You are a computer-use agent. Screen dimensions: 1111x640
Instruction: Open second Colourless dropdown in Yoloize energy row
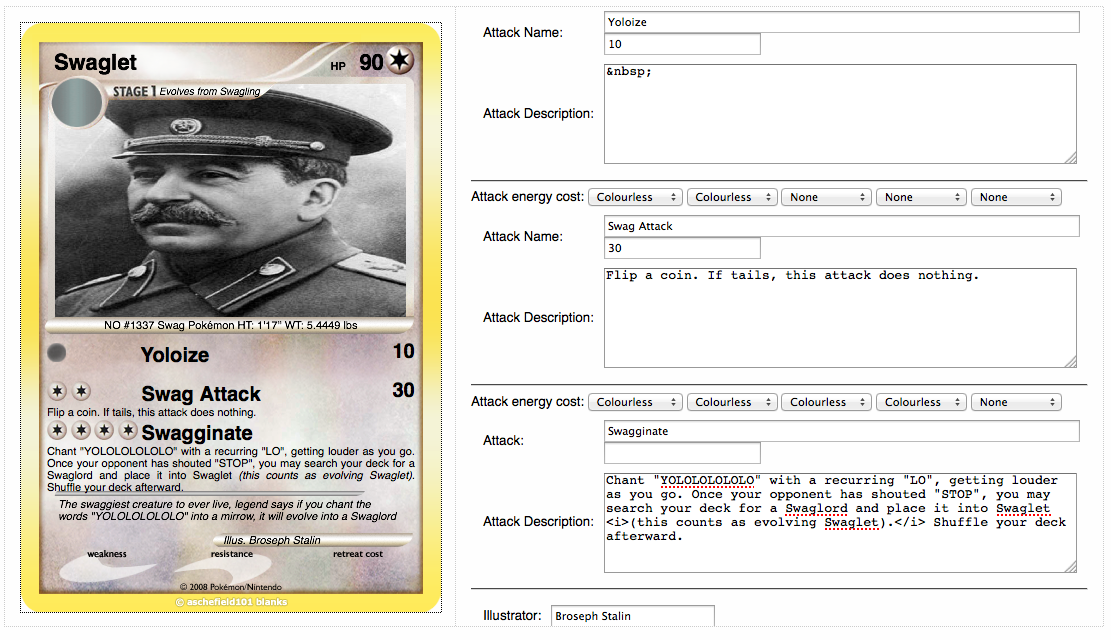click(x=732, y=197)
